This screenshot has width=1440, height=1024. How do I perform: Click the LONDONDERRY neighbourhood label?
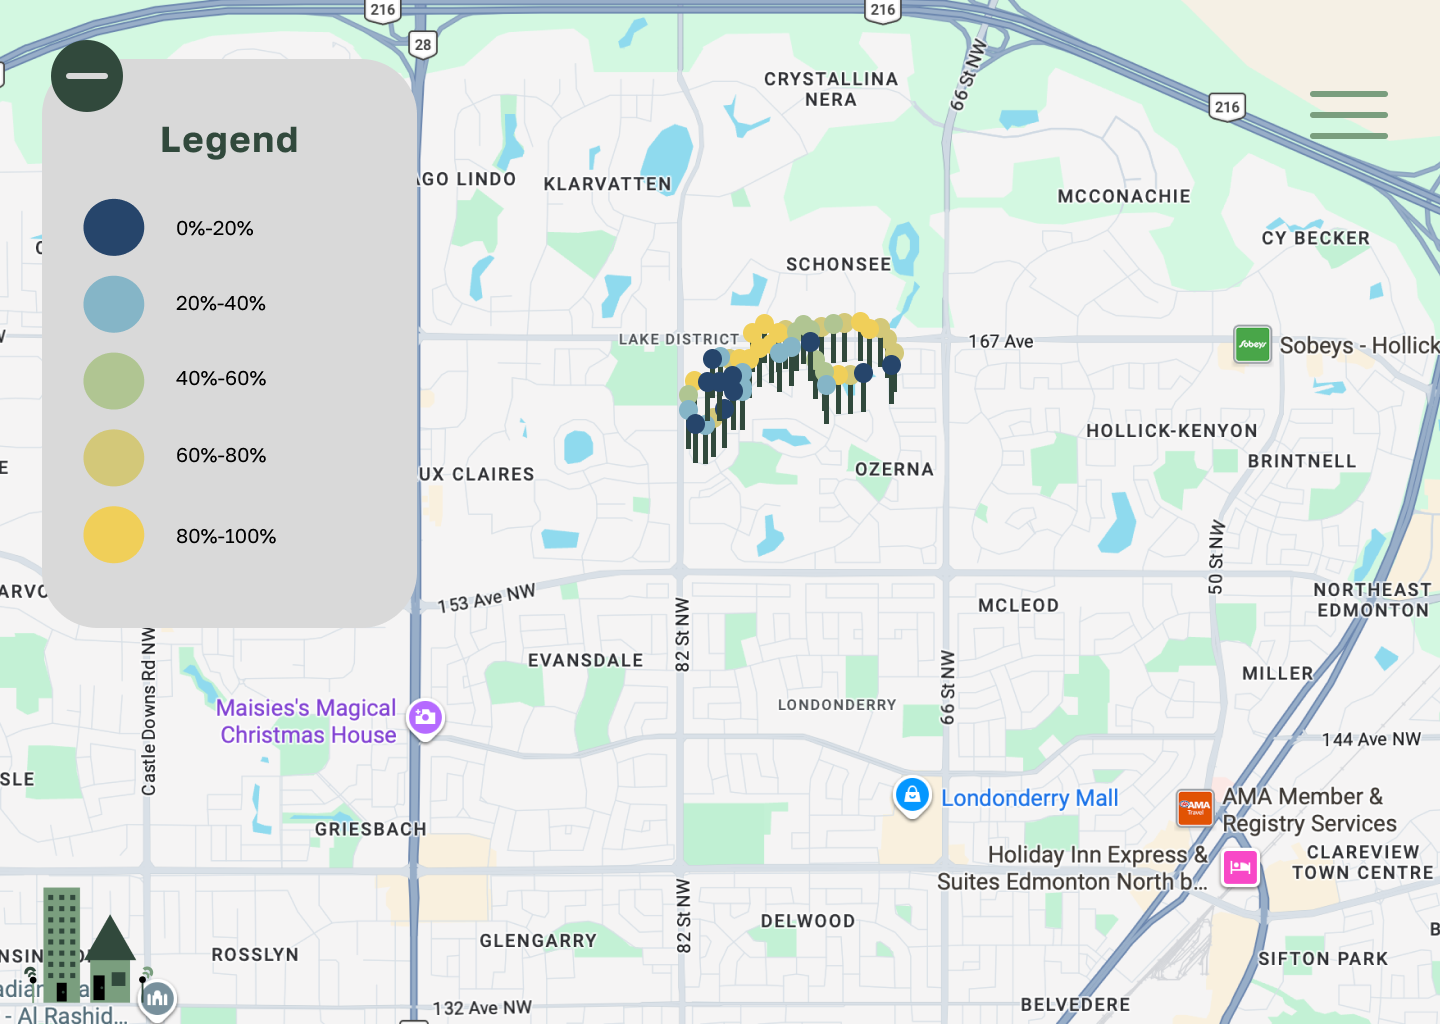pos(838,705)
